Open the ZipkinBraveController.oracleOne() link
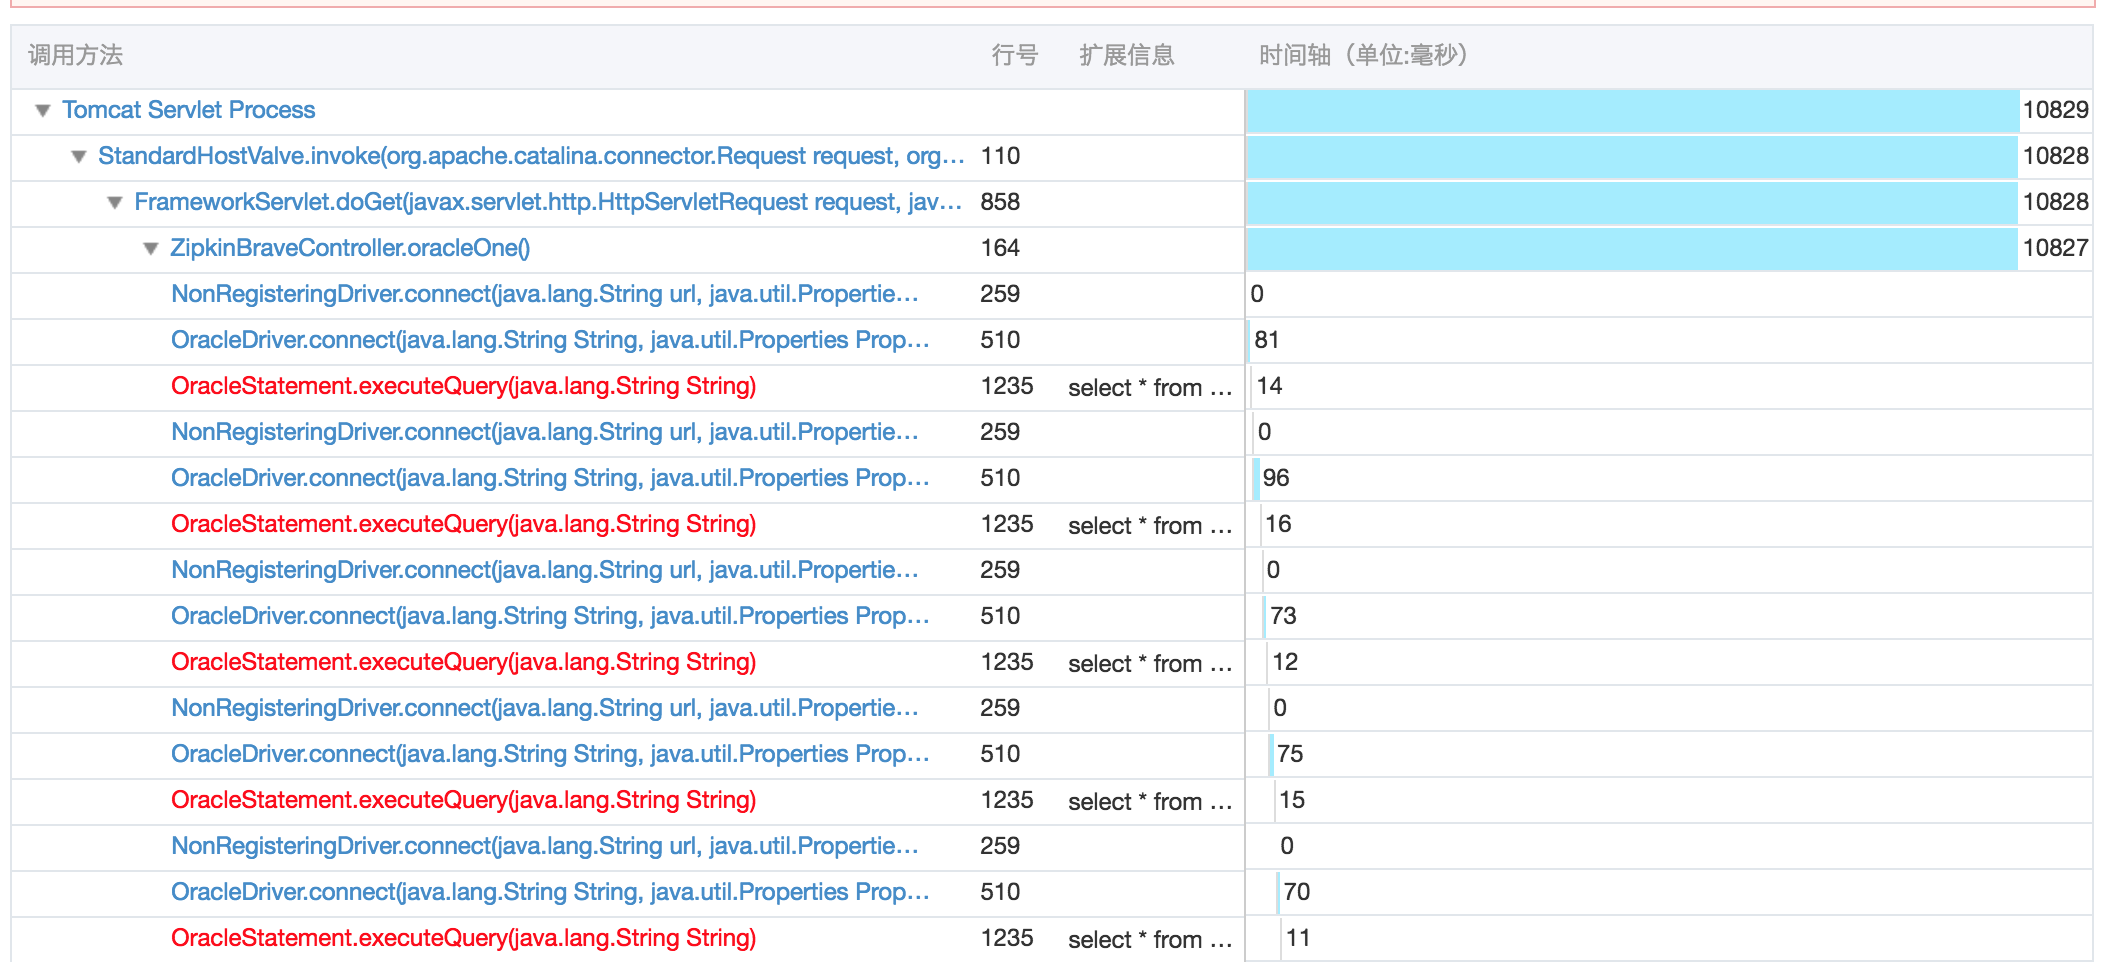2112x962 pixels. point(350,248)
